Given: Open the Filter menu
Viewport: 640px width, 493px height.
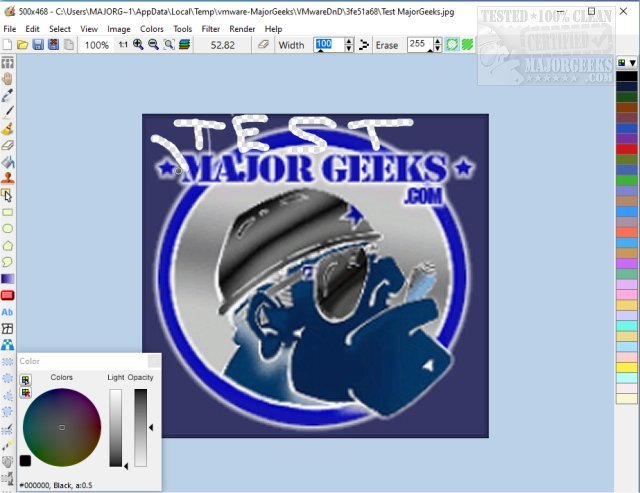Looking at the screenshot, I should 211,29.
